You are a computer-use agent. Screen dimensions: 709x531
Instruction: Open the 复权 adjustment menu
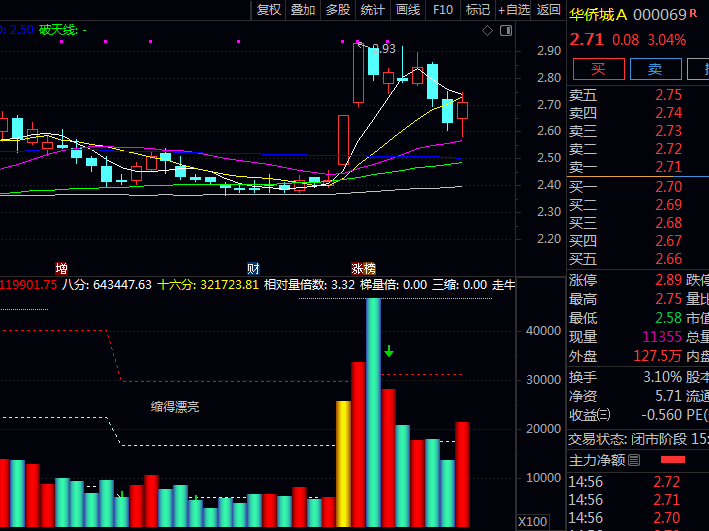(x=269, y=9)
